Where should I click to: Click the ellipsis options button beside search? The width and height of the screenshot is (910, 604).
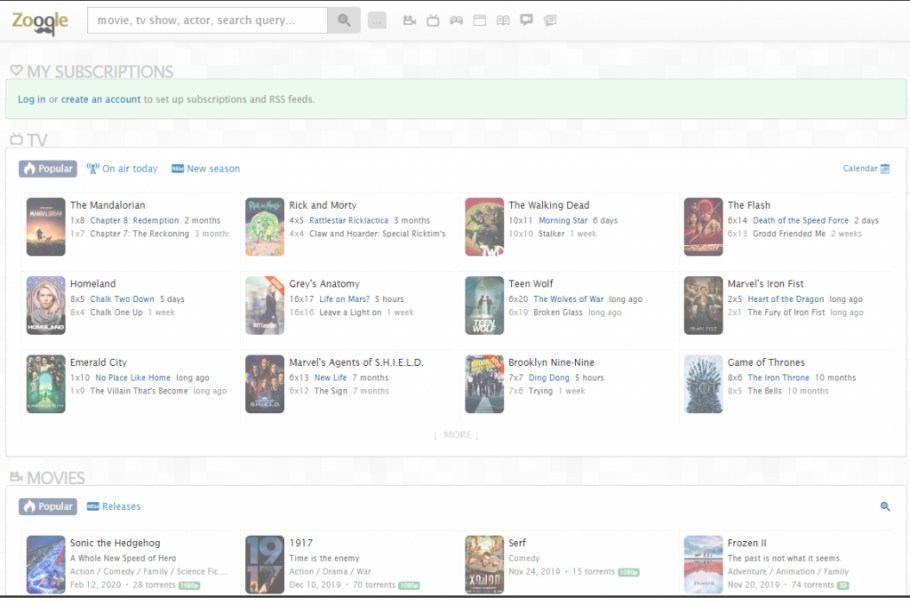click(x=377, y=21)
